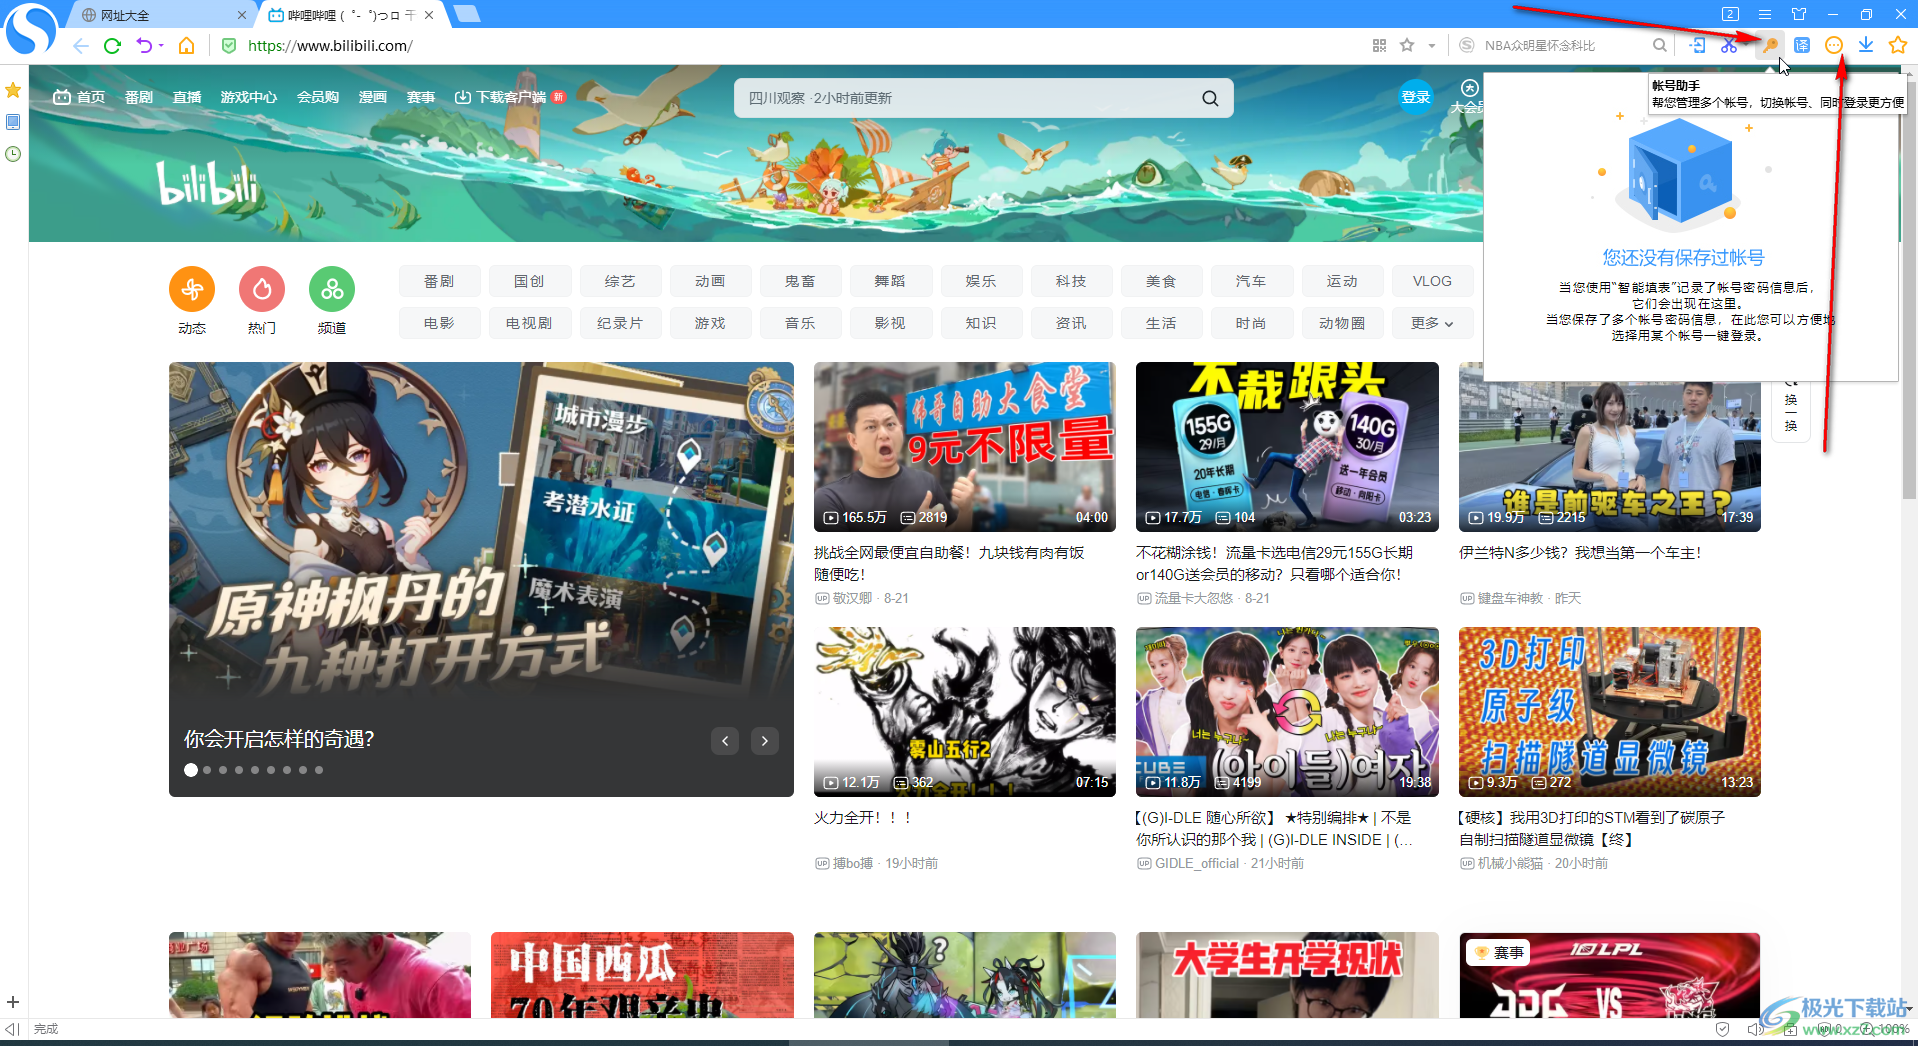Screen dimensions: 1918x1046
Task: Click the orange 动态 circle icon
Action: tap(192, 290)
